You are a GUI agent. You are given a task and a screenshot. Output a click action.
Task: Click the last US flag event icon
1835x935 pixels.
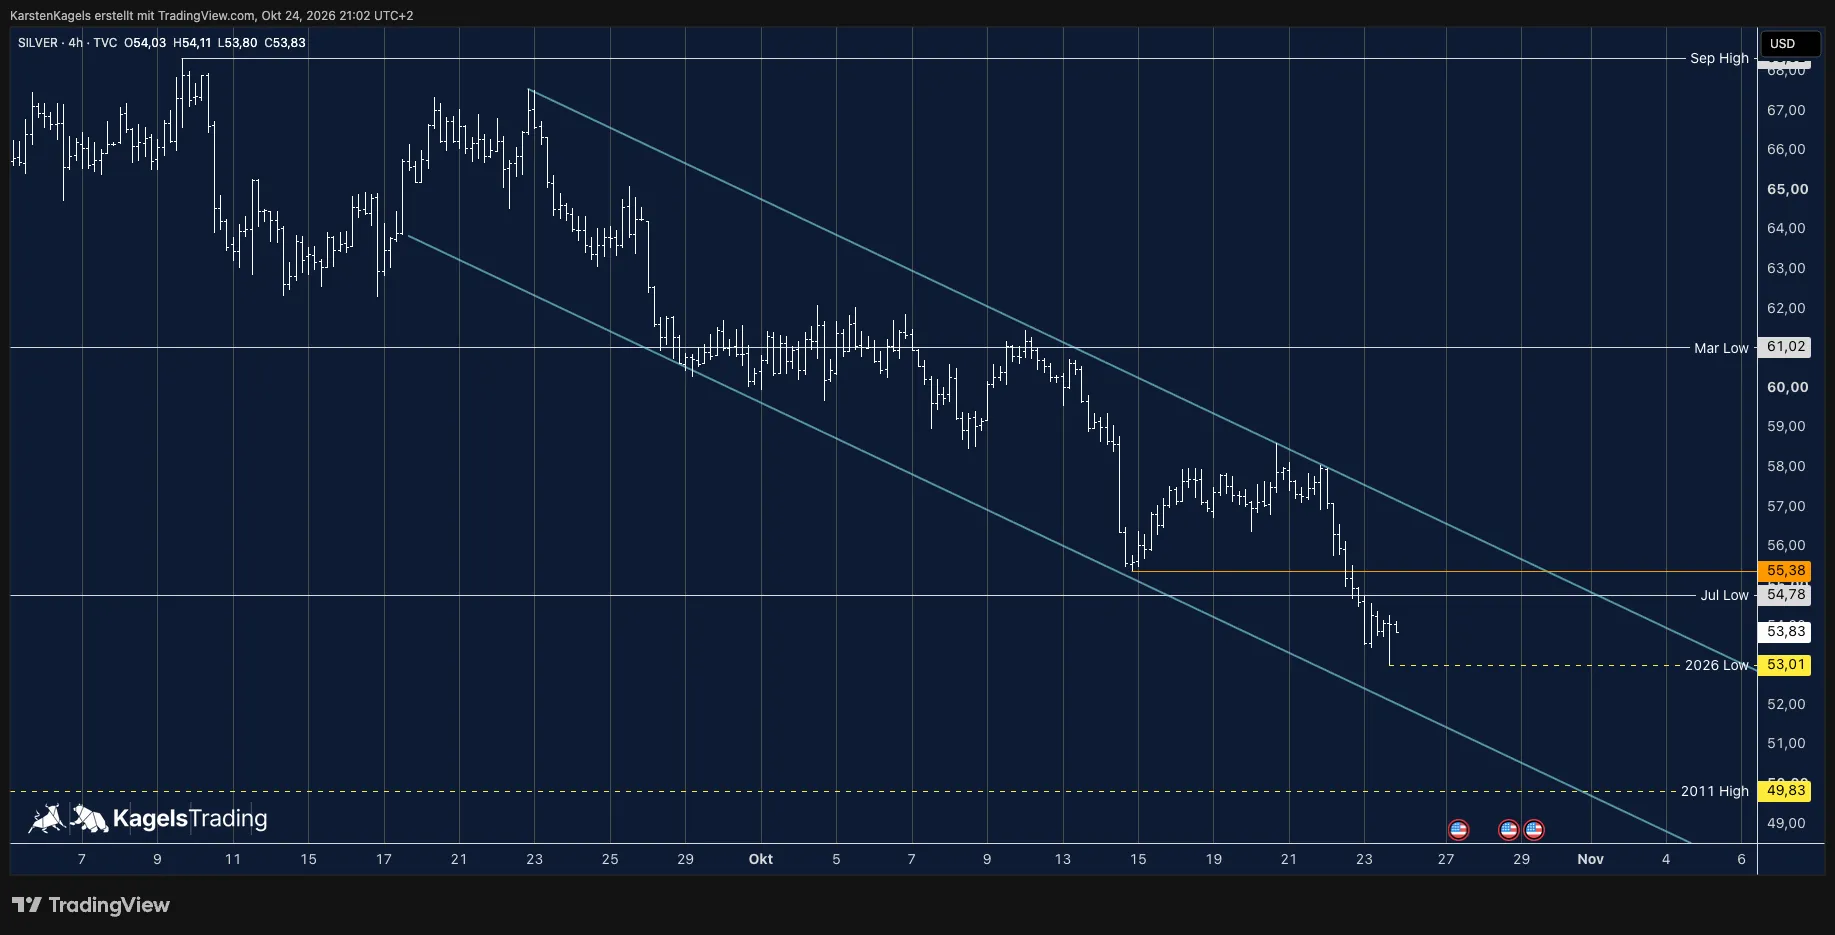tap(1534, 829)
